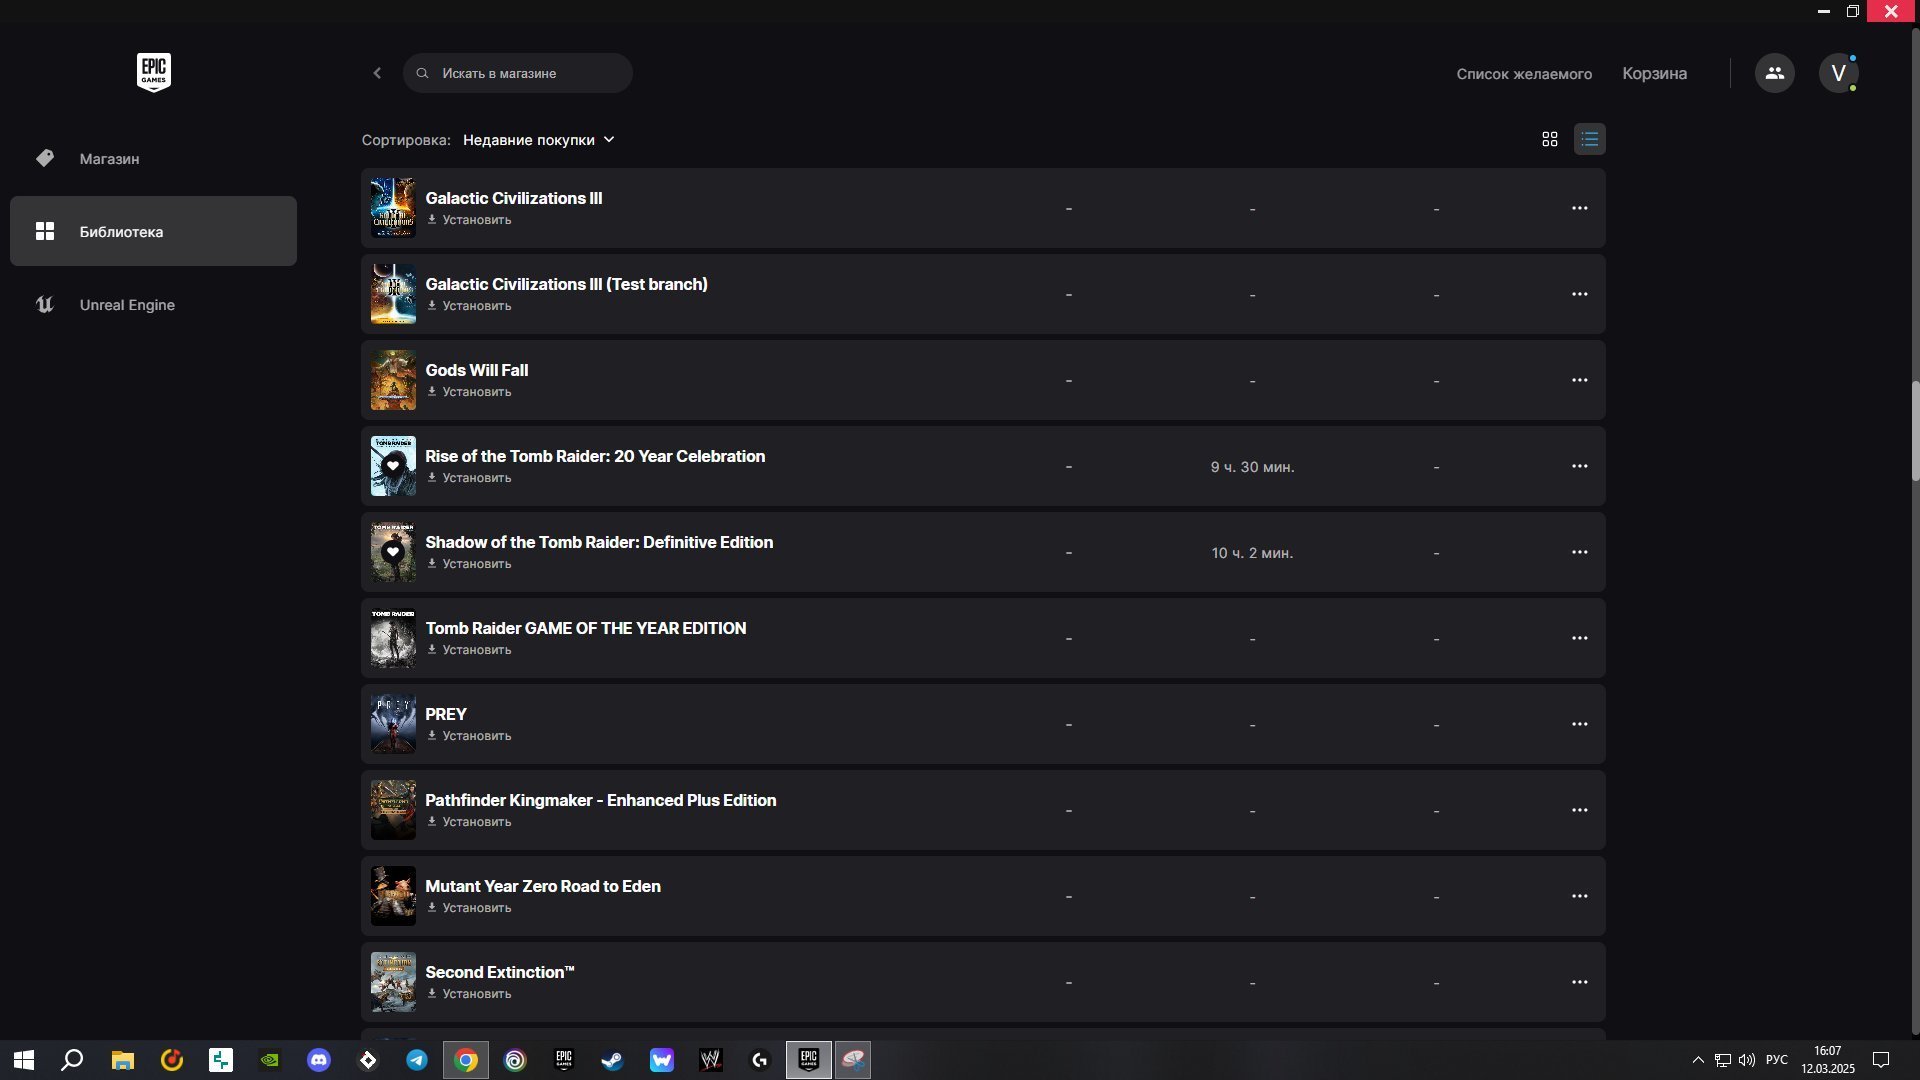This screenshot has width=1920, height=1080.
Task: Install Rise of the Tomb Raider
Action: [x=469, y=478]
